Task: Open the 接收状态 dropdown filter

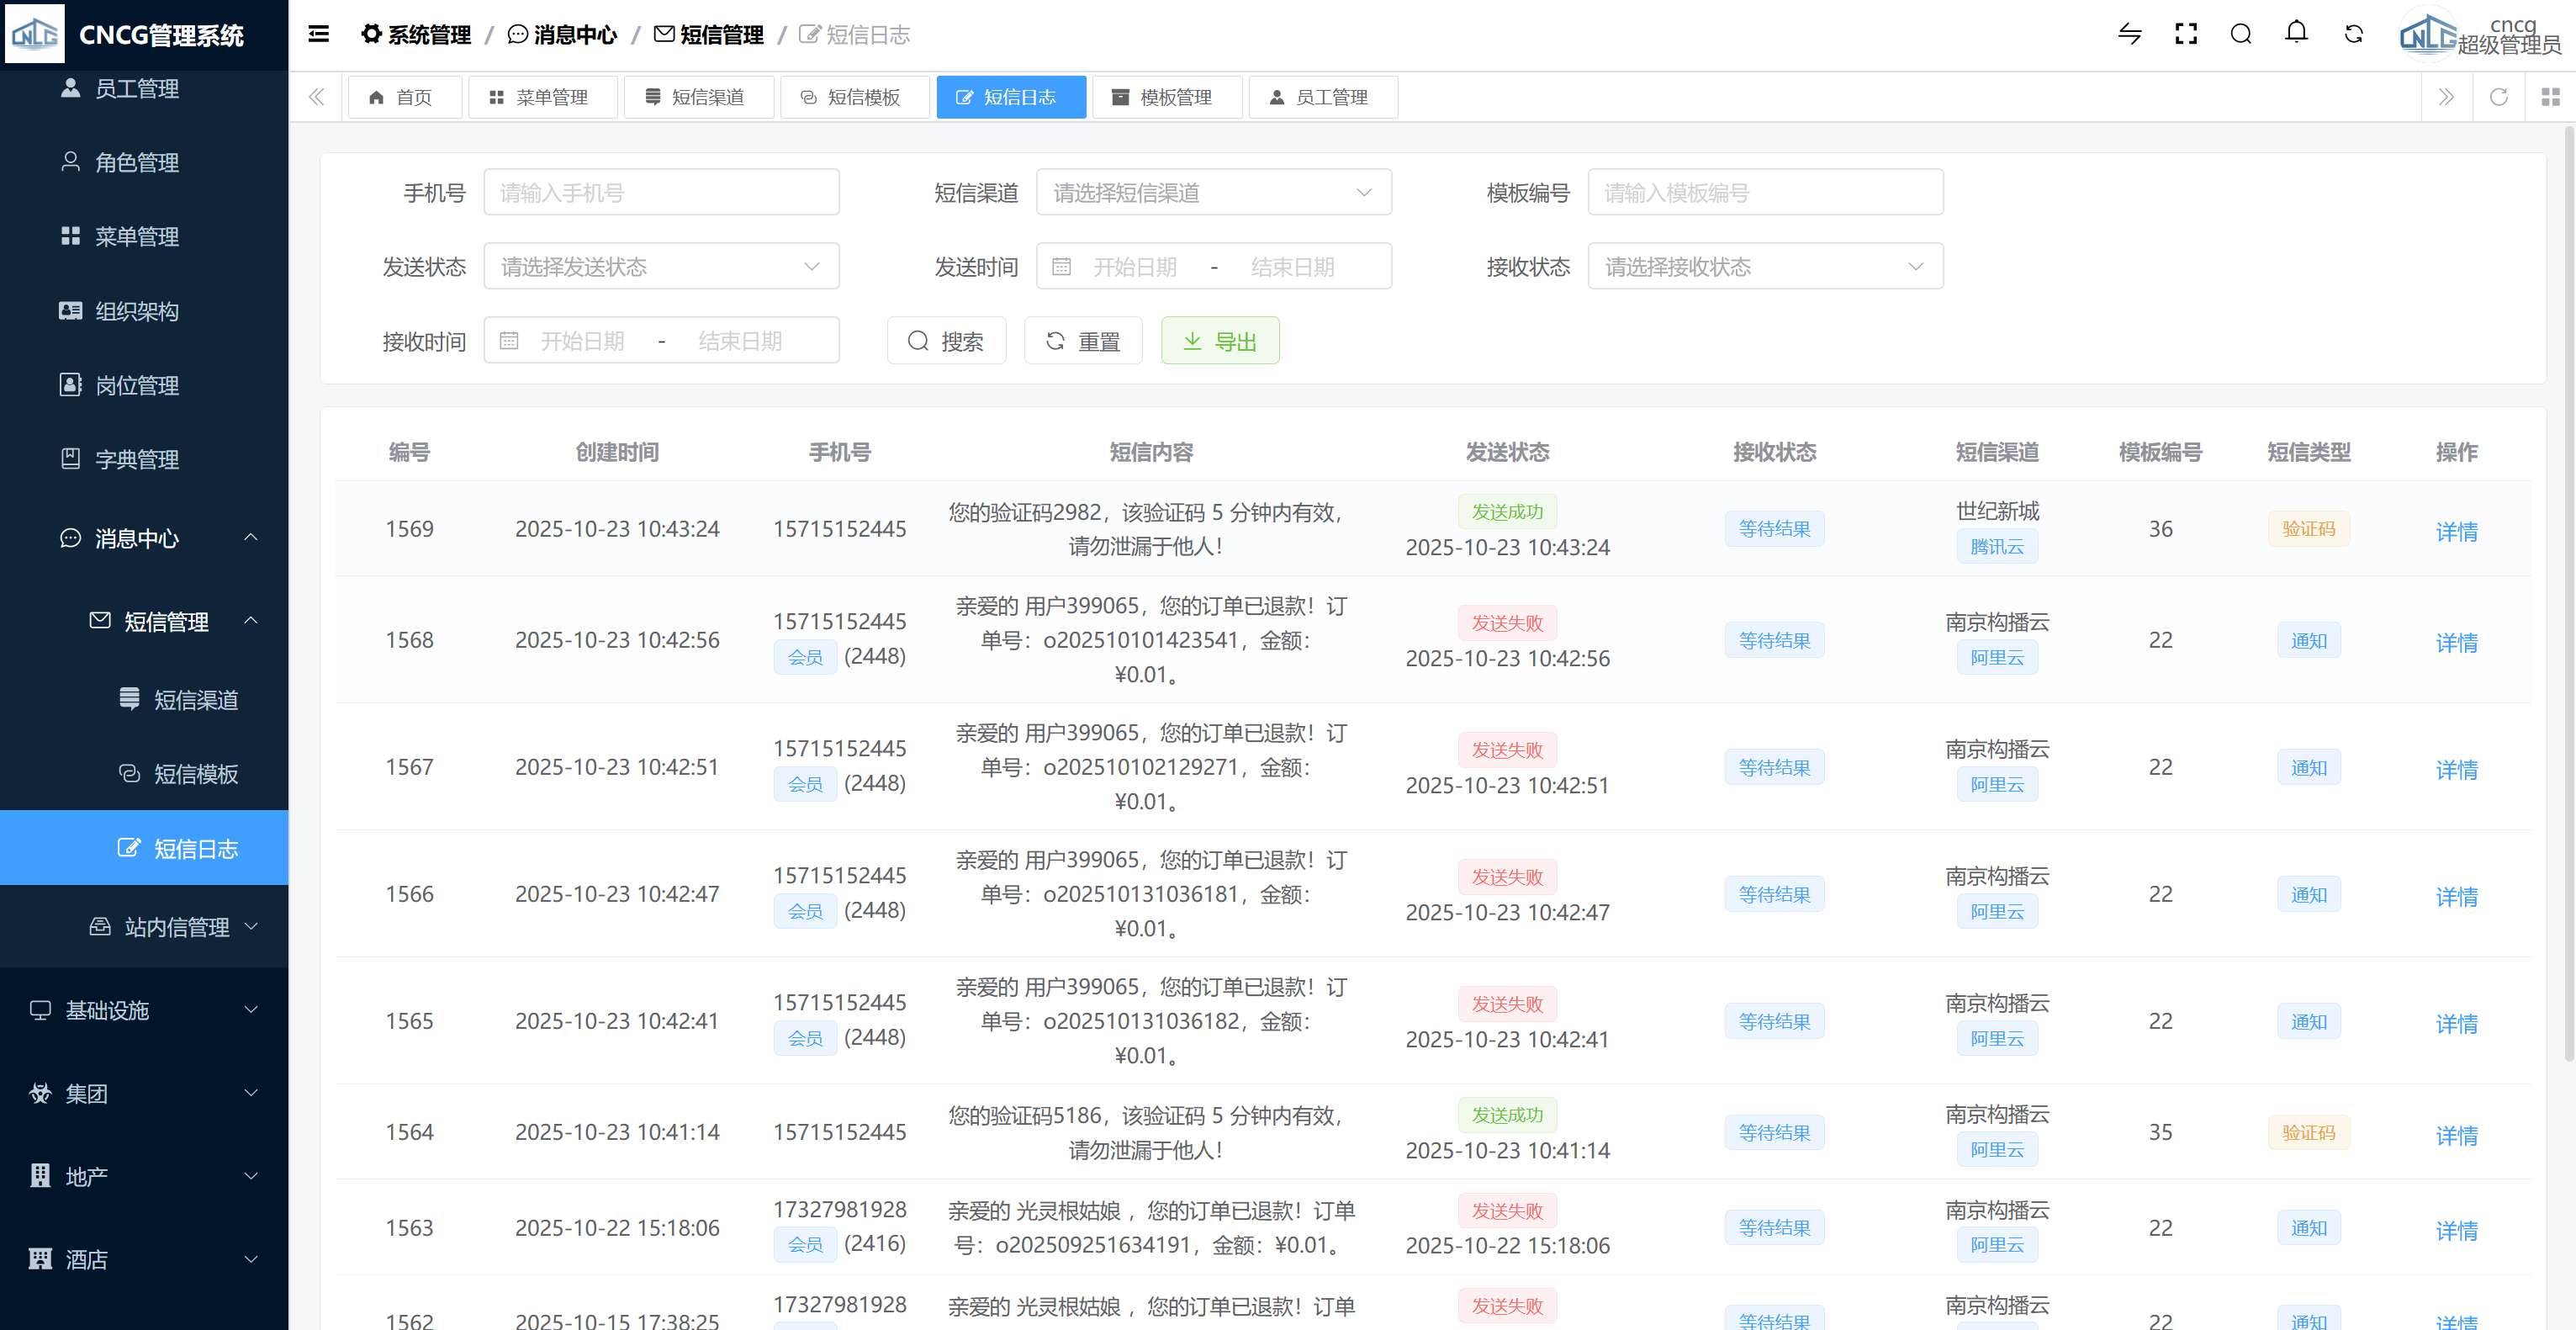Action: point(1765,267)
